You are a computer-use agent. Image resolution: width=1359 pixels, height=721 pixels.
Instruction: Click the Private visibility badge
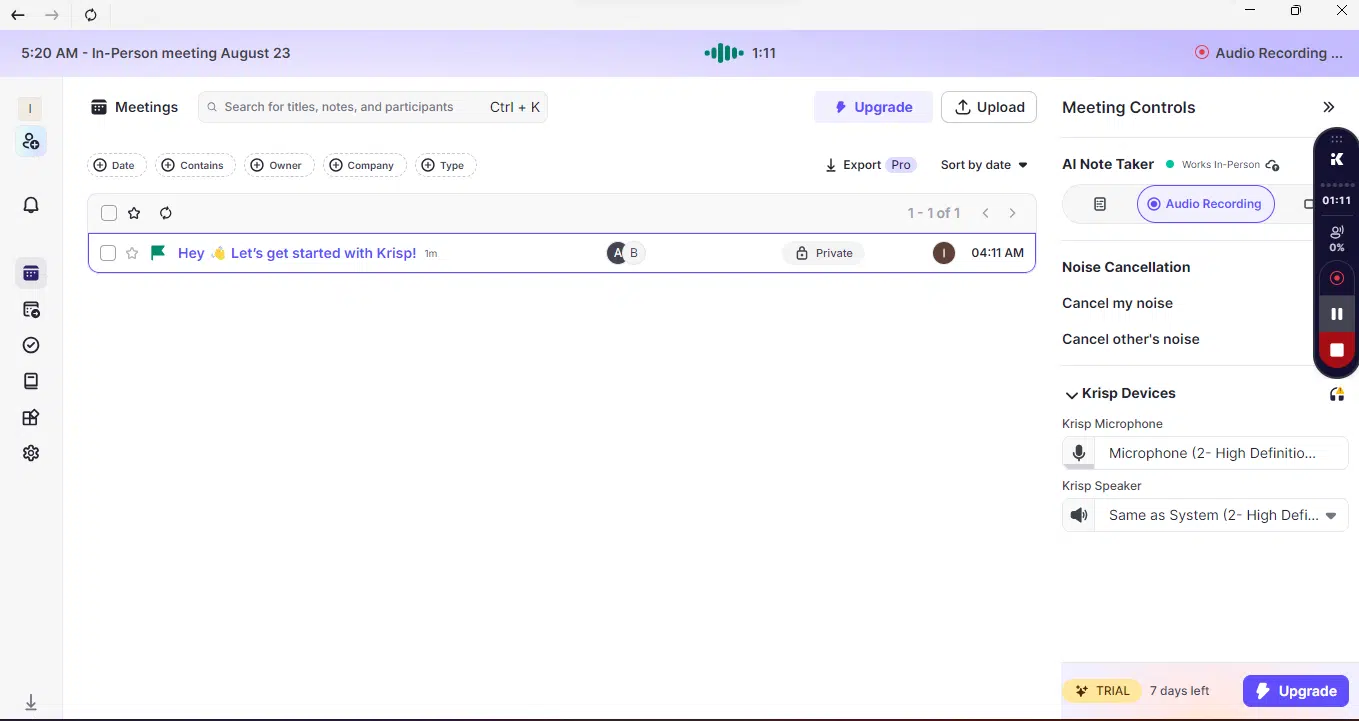coord(823,253)
